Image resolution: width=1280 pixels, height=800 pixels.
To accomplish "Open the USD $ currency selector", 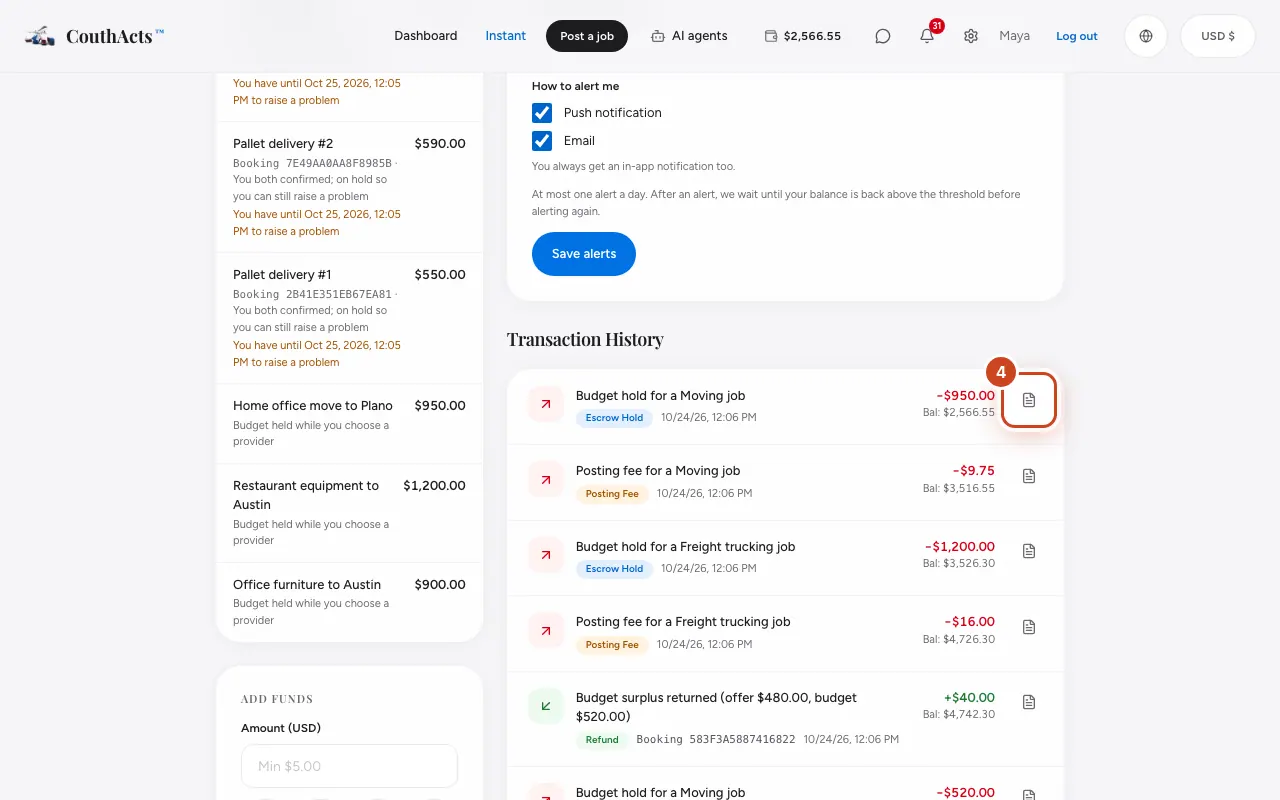I will point(1218,36).
